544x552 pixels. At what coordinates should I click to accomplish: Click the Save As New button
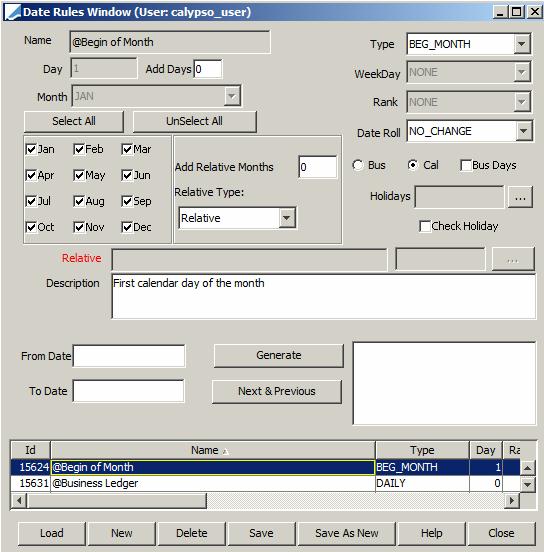(x=346, y=533)
